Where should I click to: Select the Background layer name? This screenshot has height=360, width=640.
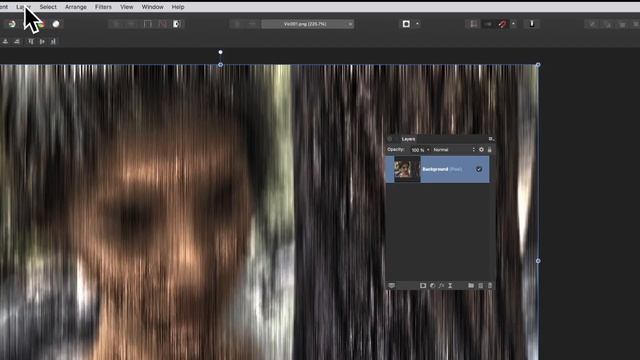(x=435, y=169)
